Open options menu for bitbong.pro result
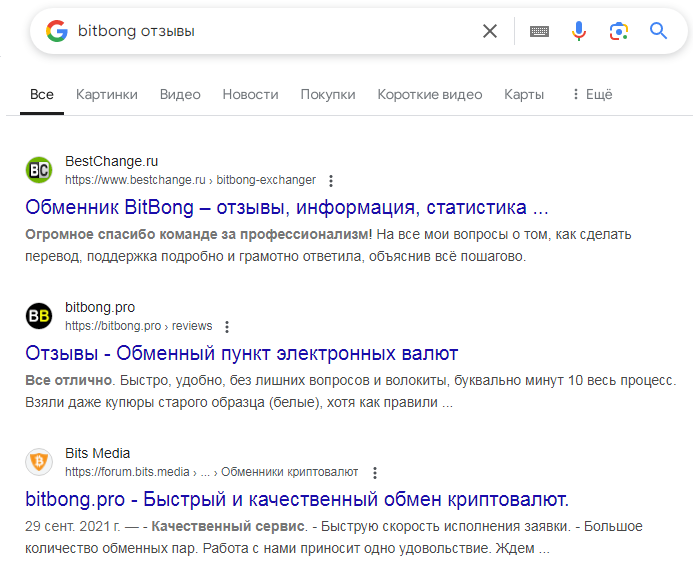Viewport: 693px width, 577px height. click(227, 327)
